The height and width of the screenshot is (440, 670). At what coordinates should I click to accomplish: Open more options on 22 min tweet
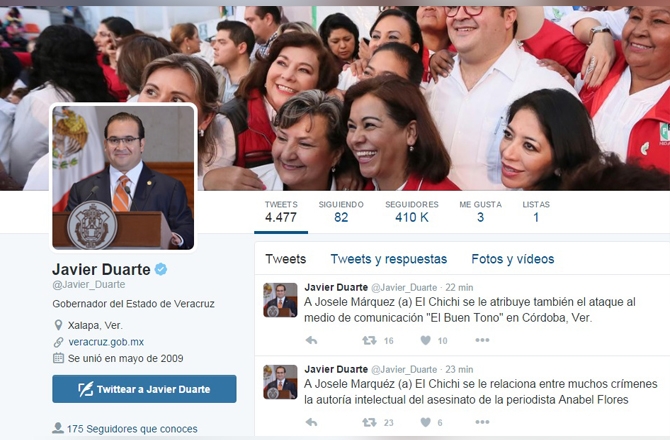click(x=482, y=340)
